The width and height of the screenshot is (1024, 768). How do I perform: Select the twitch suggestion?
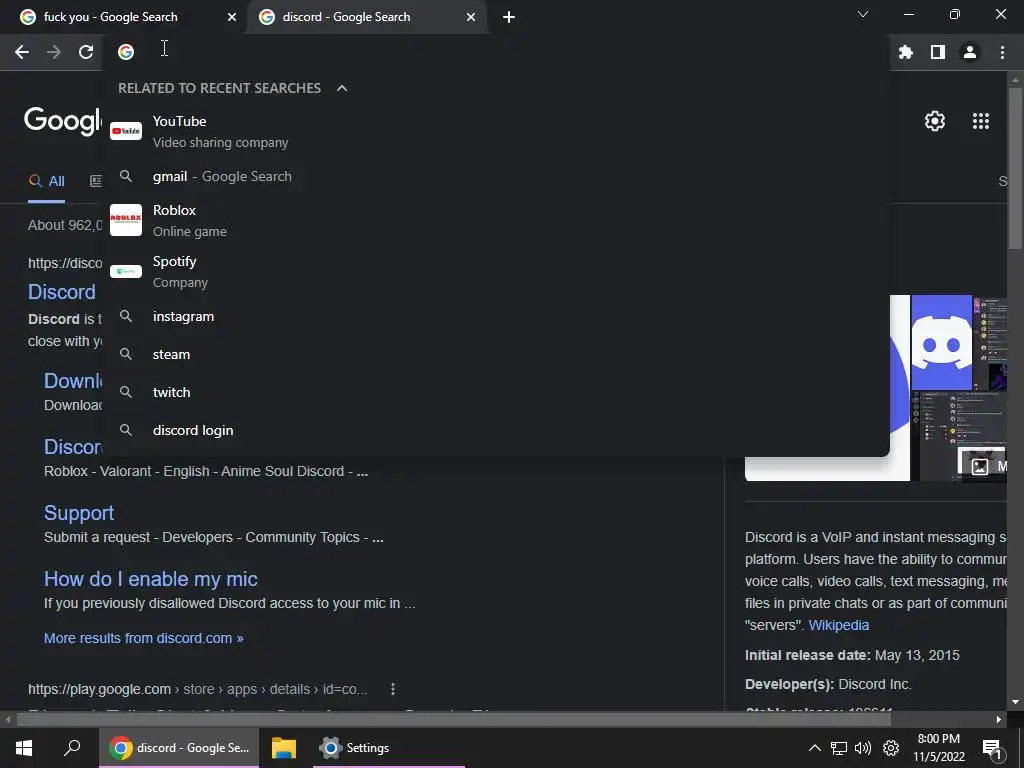[x=496, y=392]
